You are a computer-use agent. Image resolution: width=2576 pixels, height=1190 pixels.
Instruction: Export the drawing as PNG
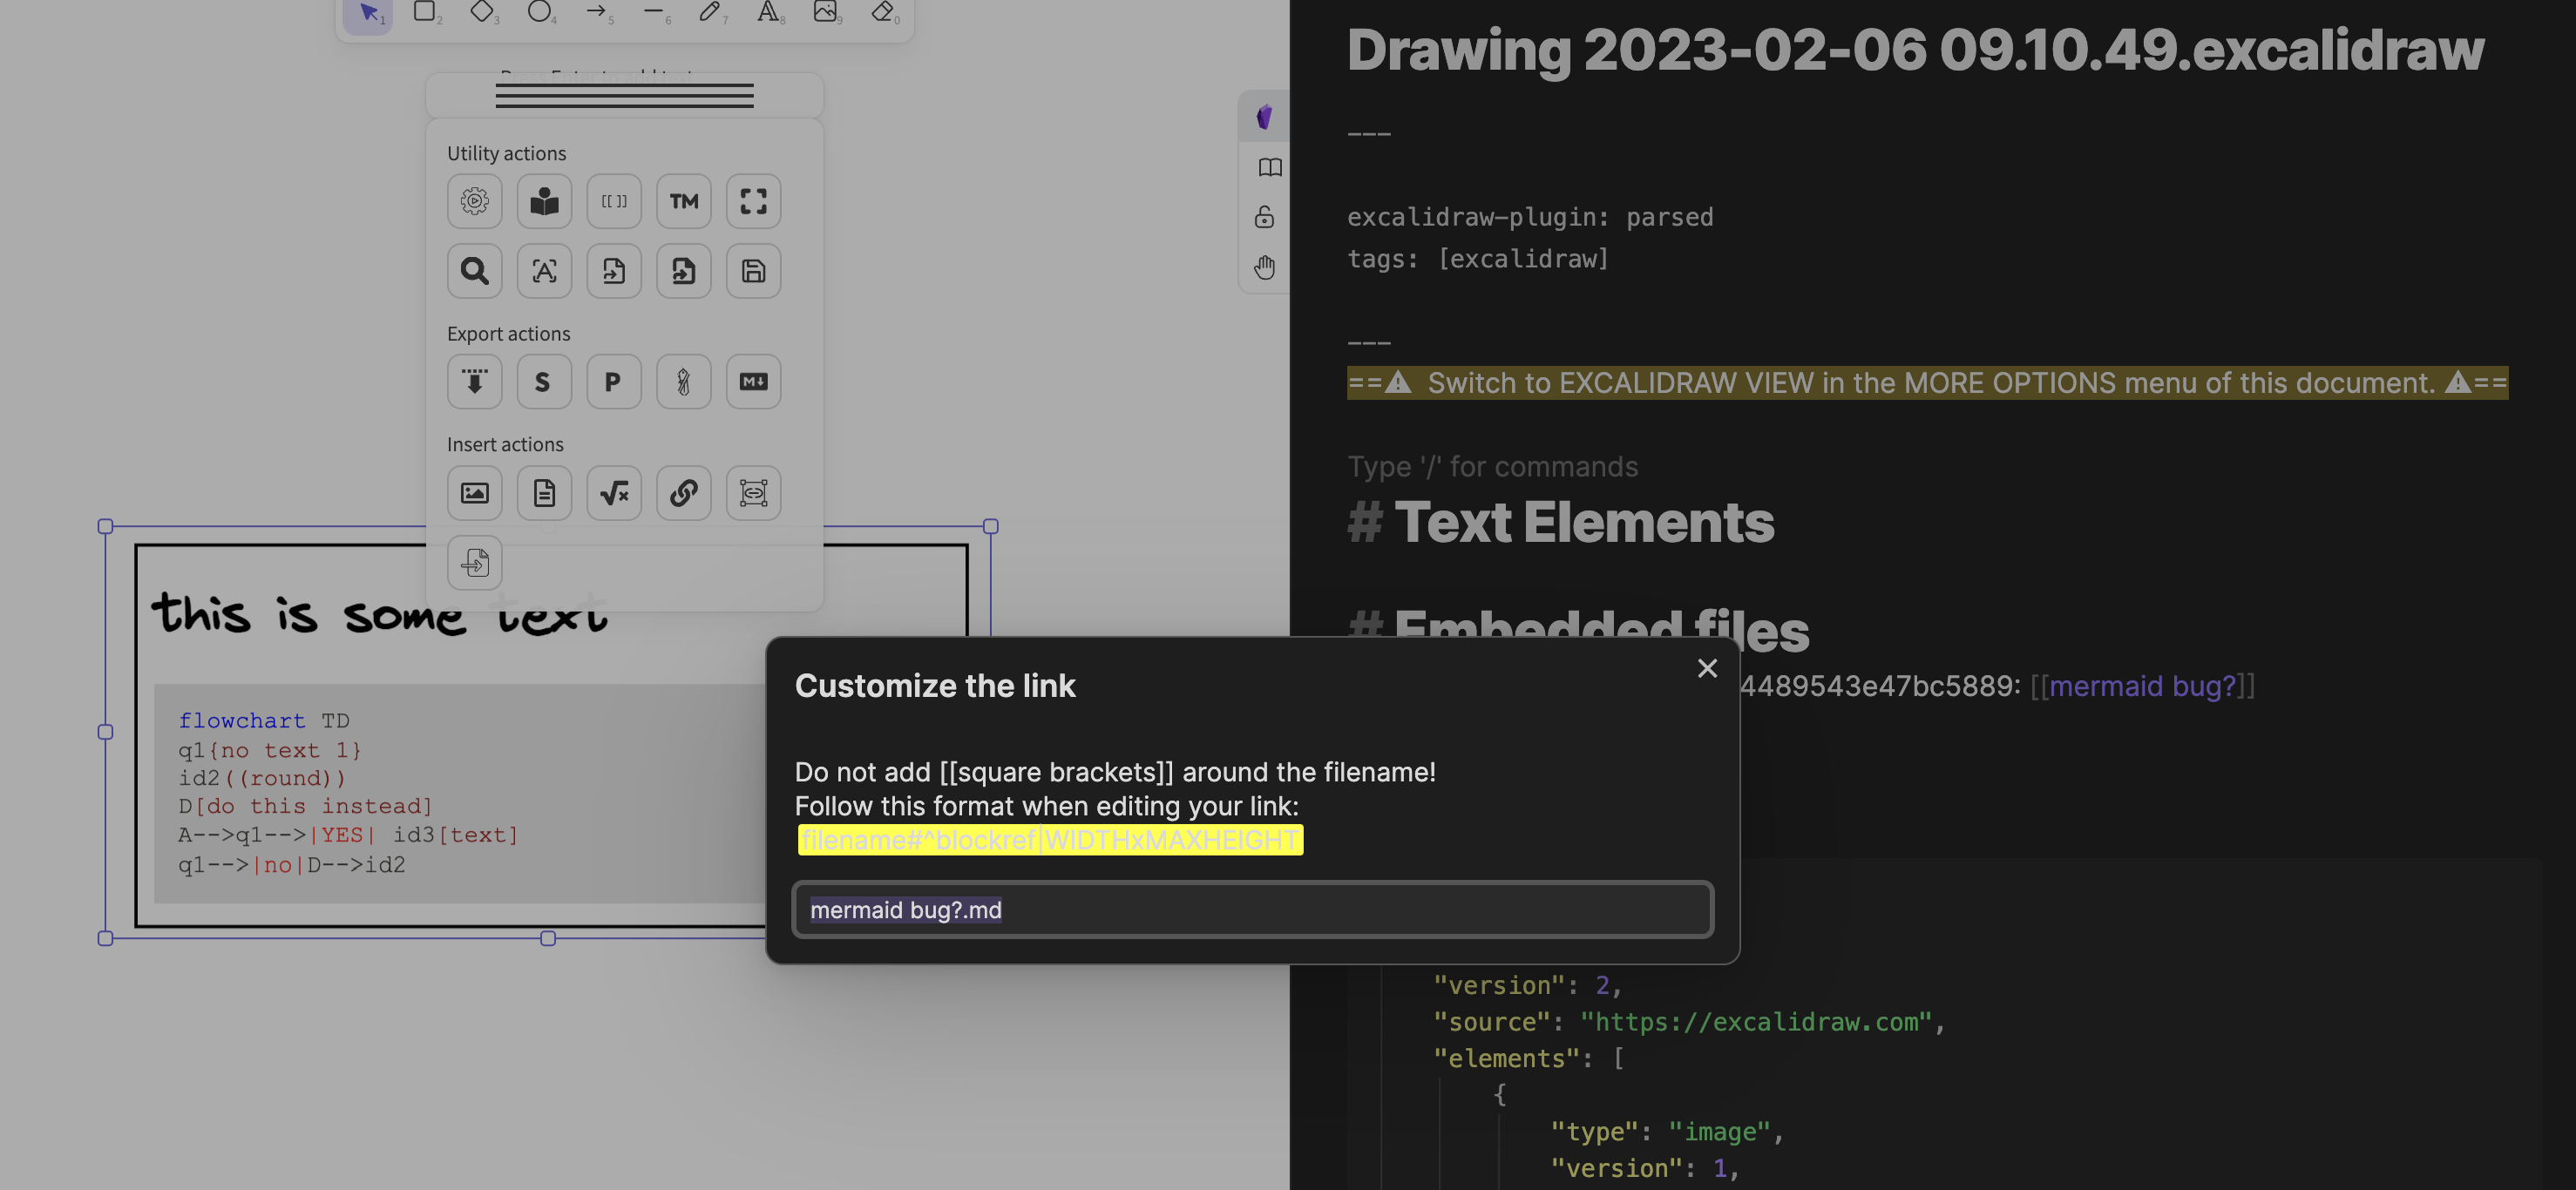[x=614, y=381]
